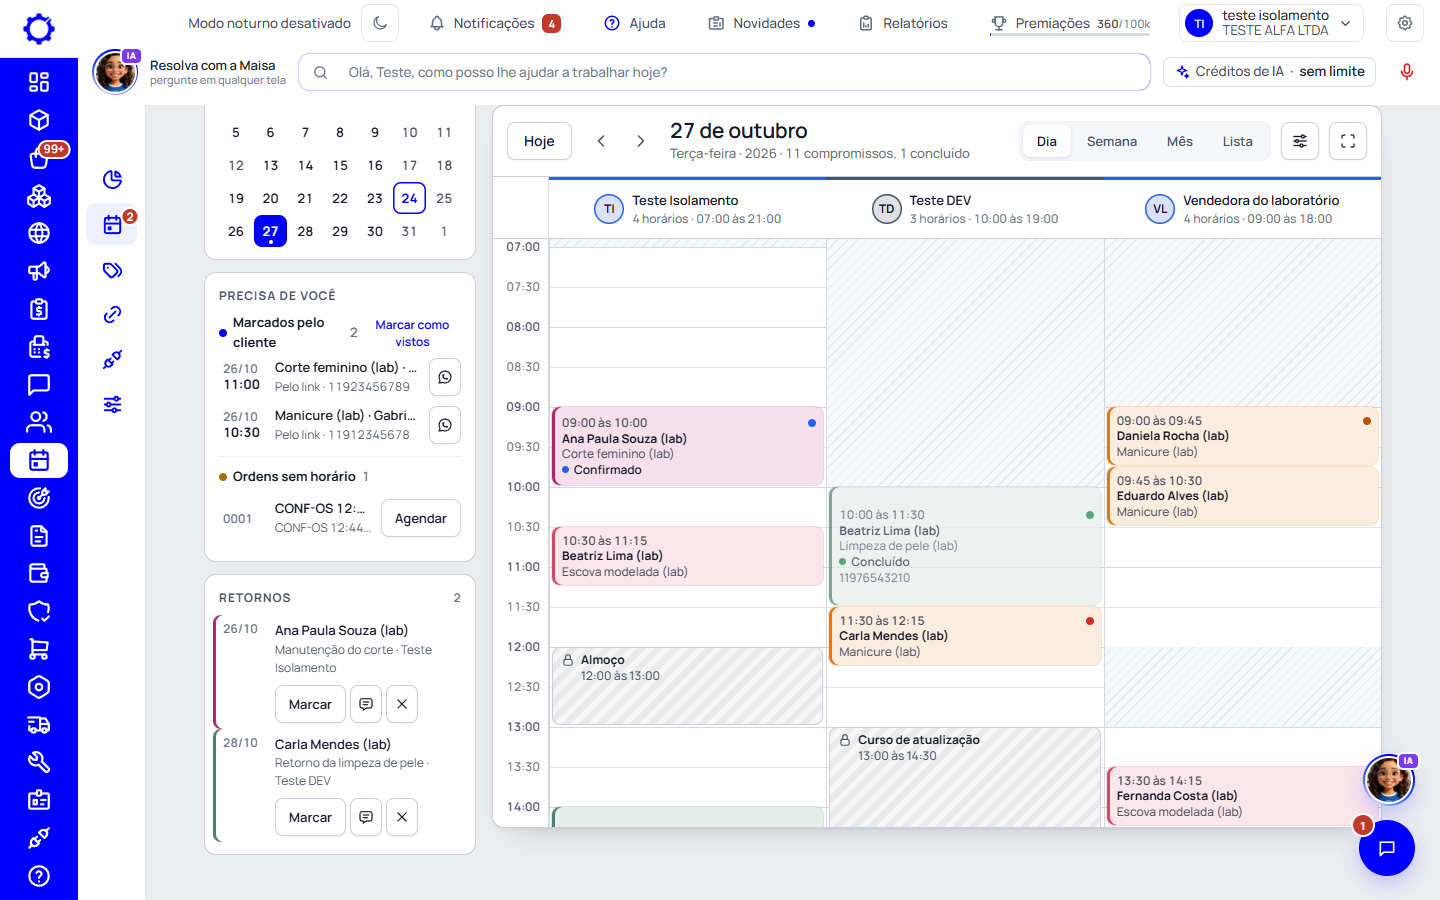The width and height of the screenshot is (1440, 900).
Task: Open chat bubble floating button
Action: pos(1386,848)
